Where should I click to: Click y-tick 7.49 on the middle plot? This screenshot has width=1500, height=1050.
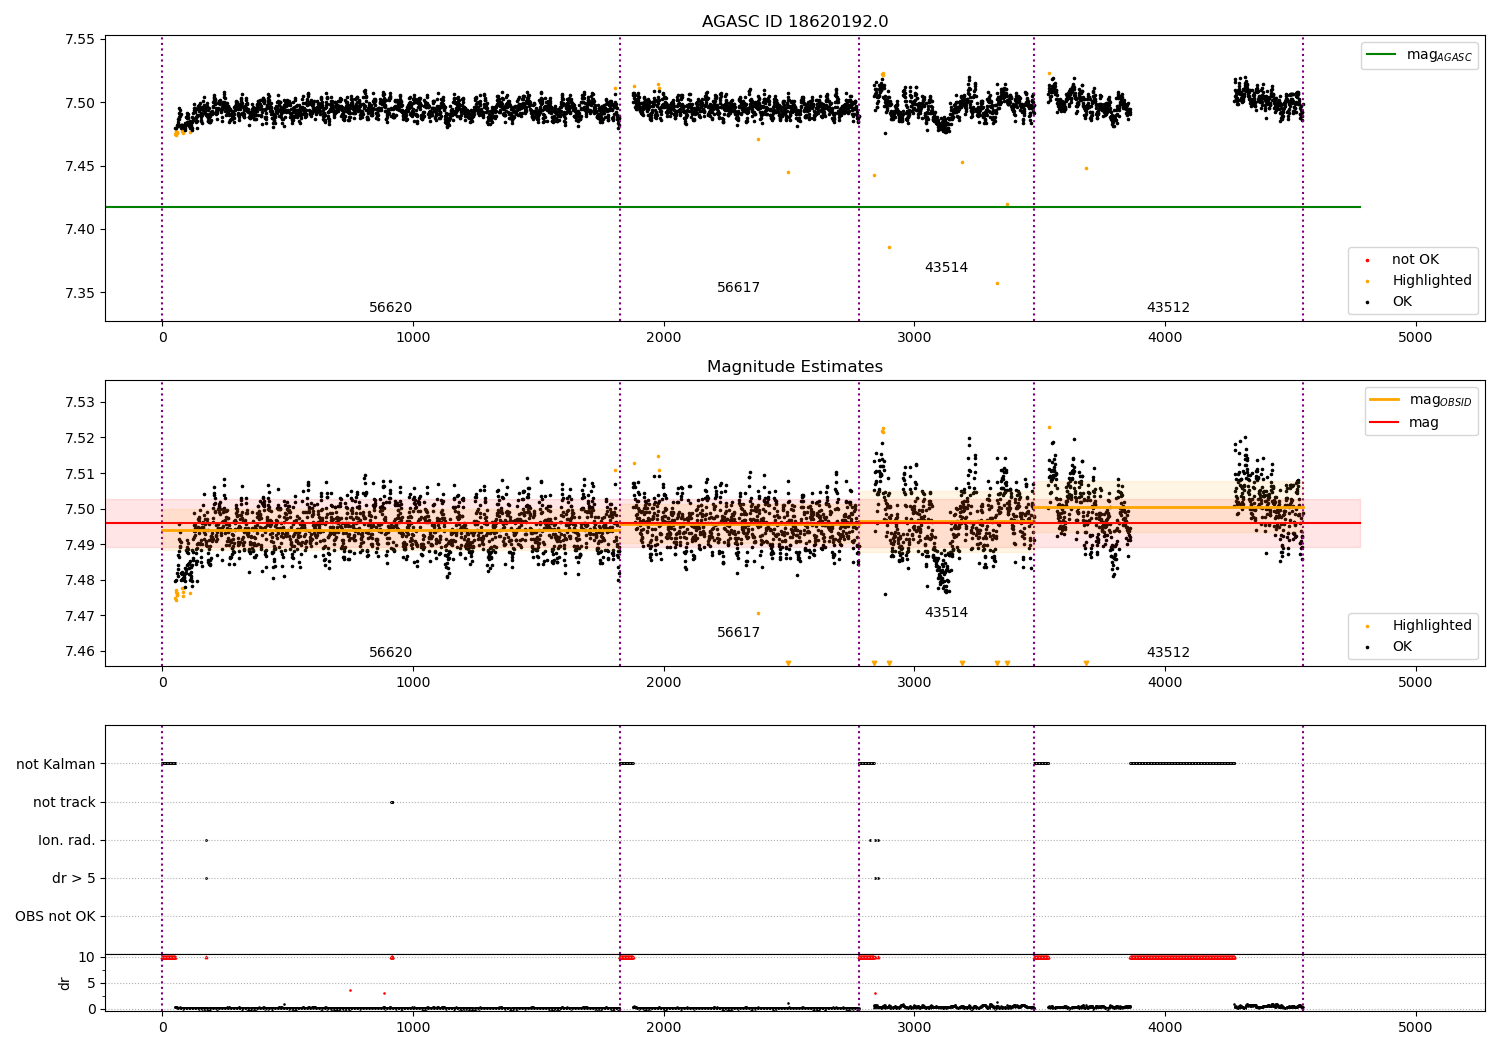(x=79, y=545)
